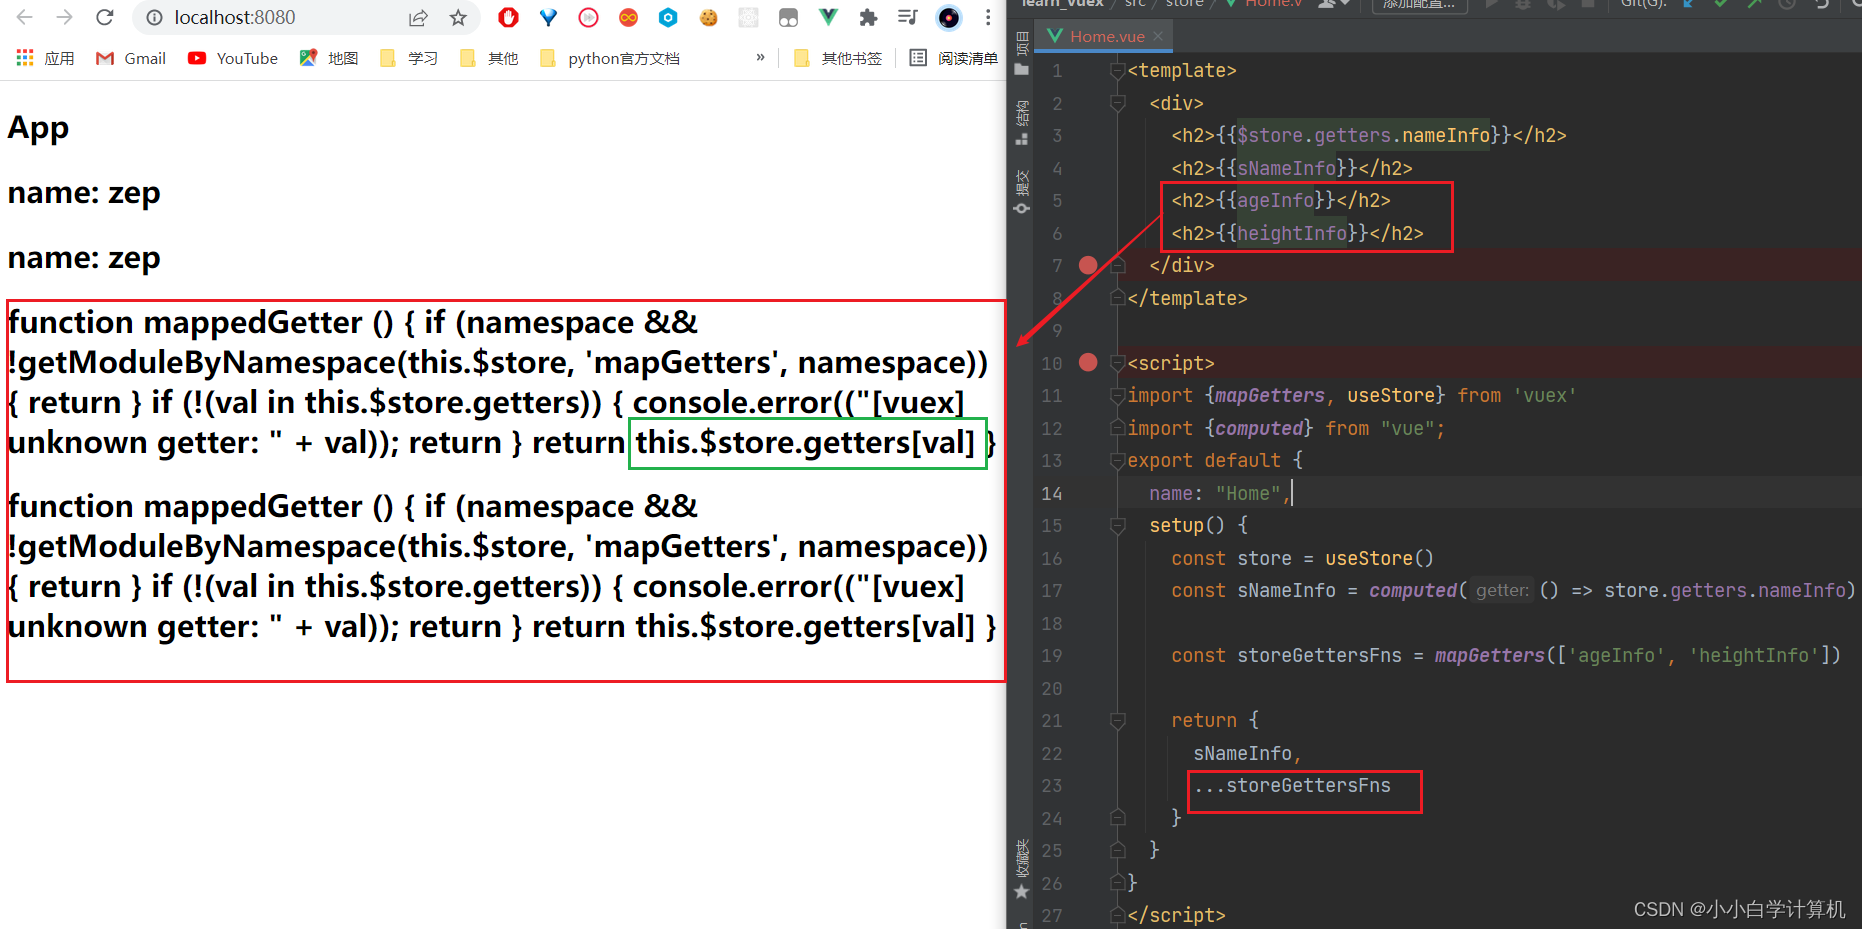This screenshot has width=1862, height=929.
Task: Open the 应用 apps shortcut
Action: pyautogui.click(x=45, y=58)
